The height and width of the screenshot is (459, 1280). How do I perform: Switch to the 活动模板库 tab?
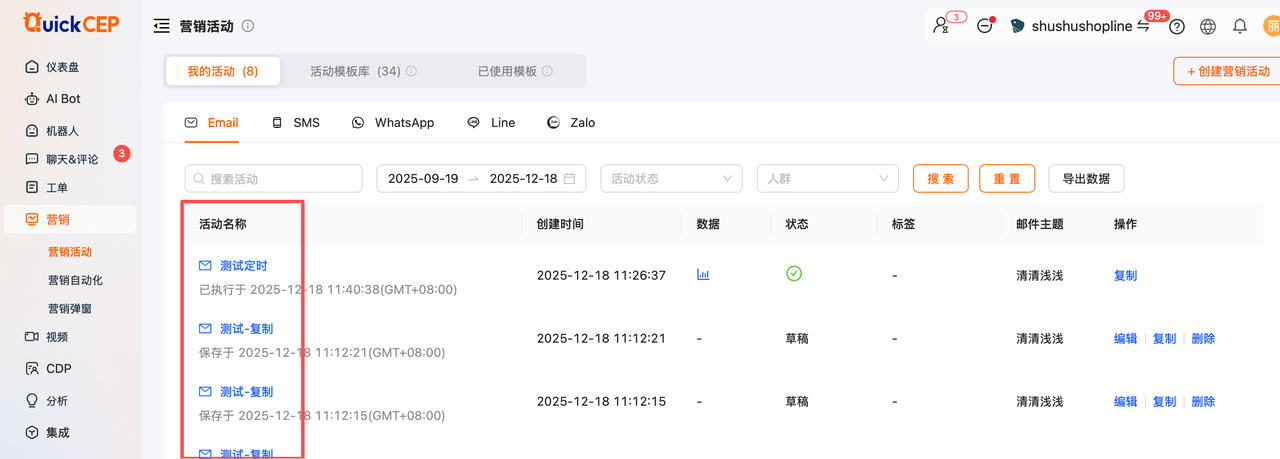pos(355,71)
